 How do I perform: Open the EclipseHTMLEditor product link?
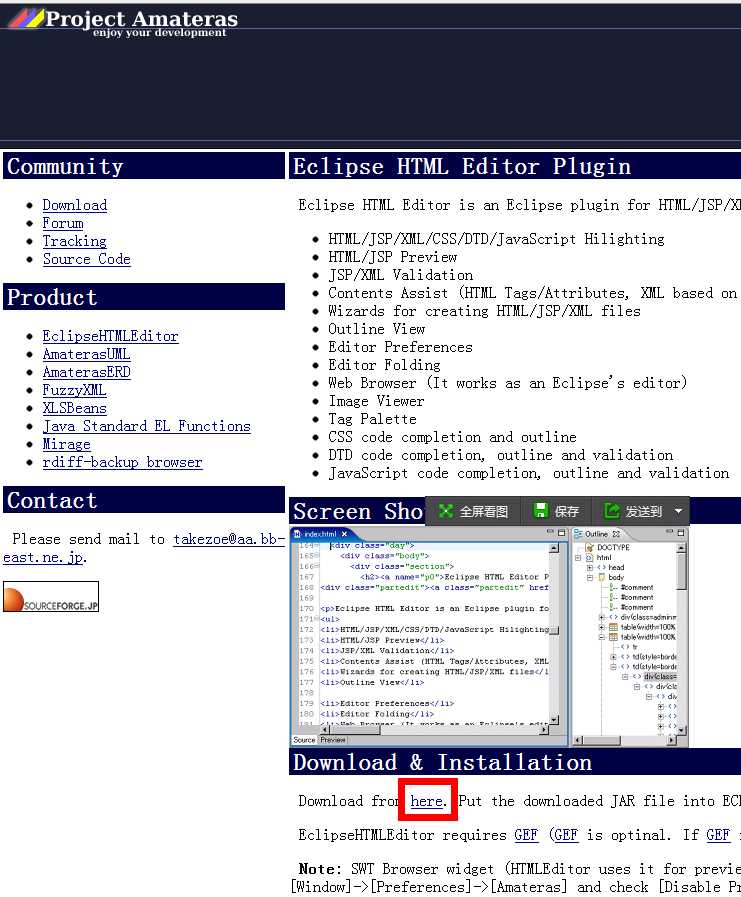pyautogui.click(x=110, y=336)
